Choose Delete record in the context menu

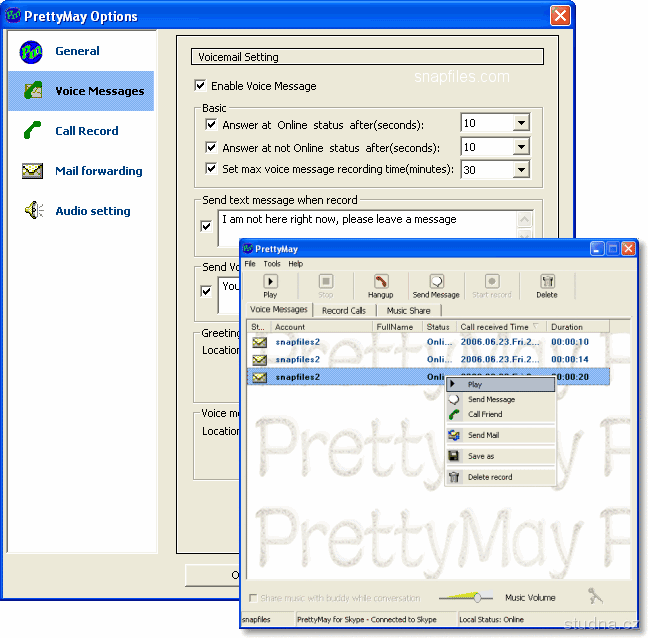(x=500, y=477)
